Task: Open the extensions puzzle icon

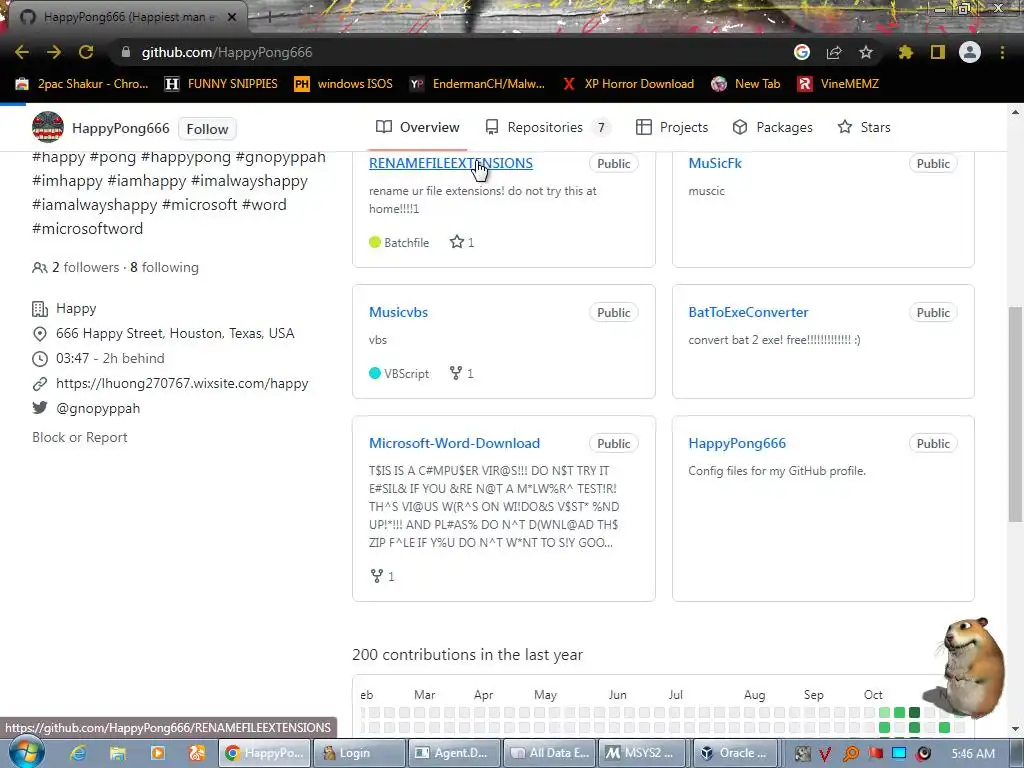Action: (x=906, y=52)
